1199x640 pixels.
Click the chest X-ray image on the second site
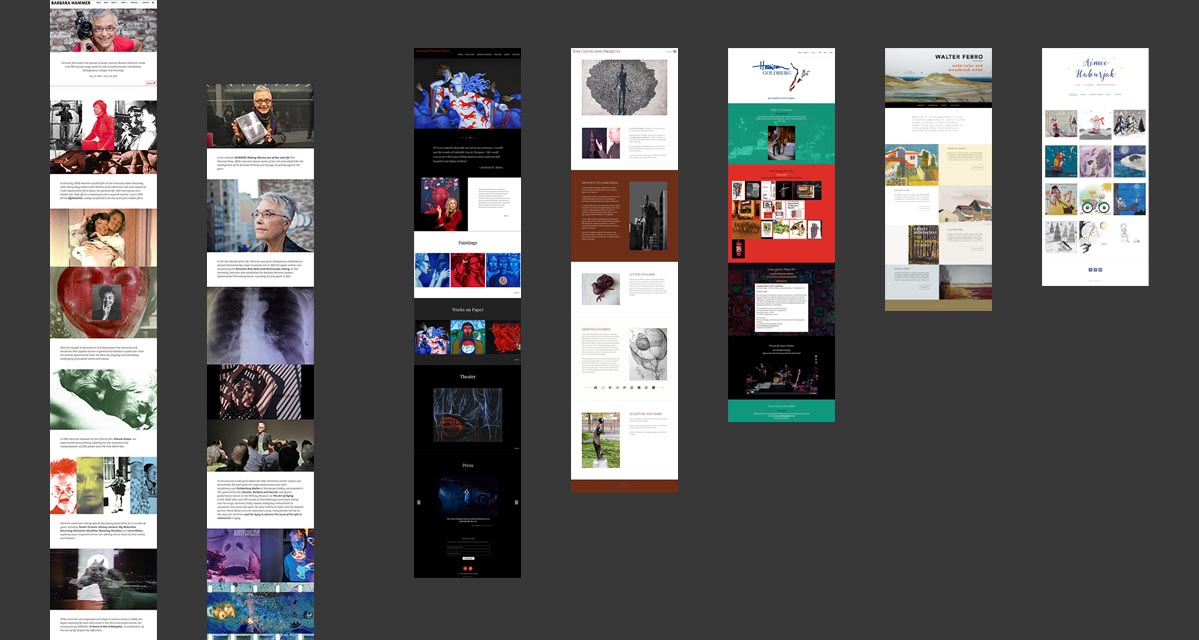(260, 325)
